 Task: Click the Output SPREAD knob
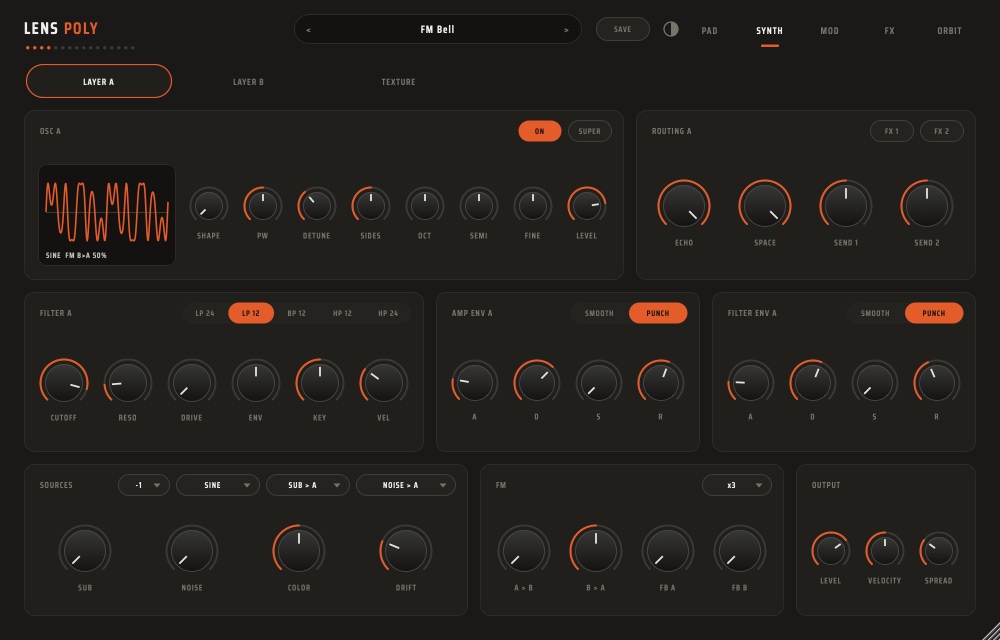[938, 551]
